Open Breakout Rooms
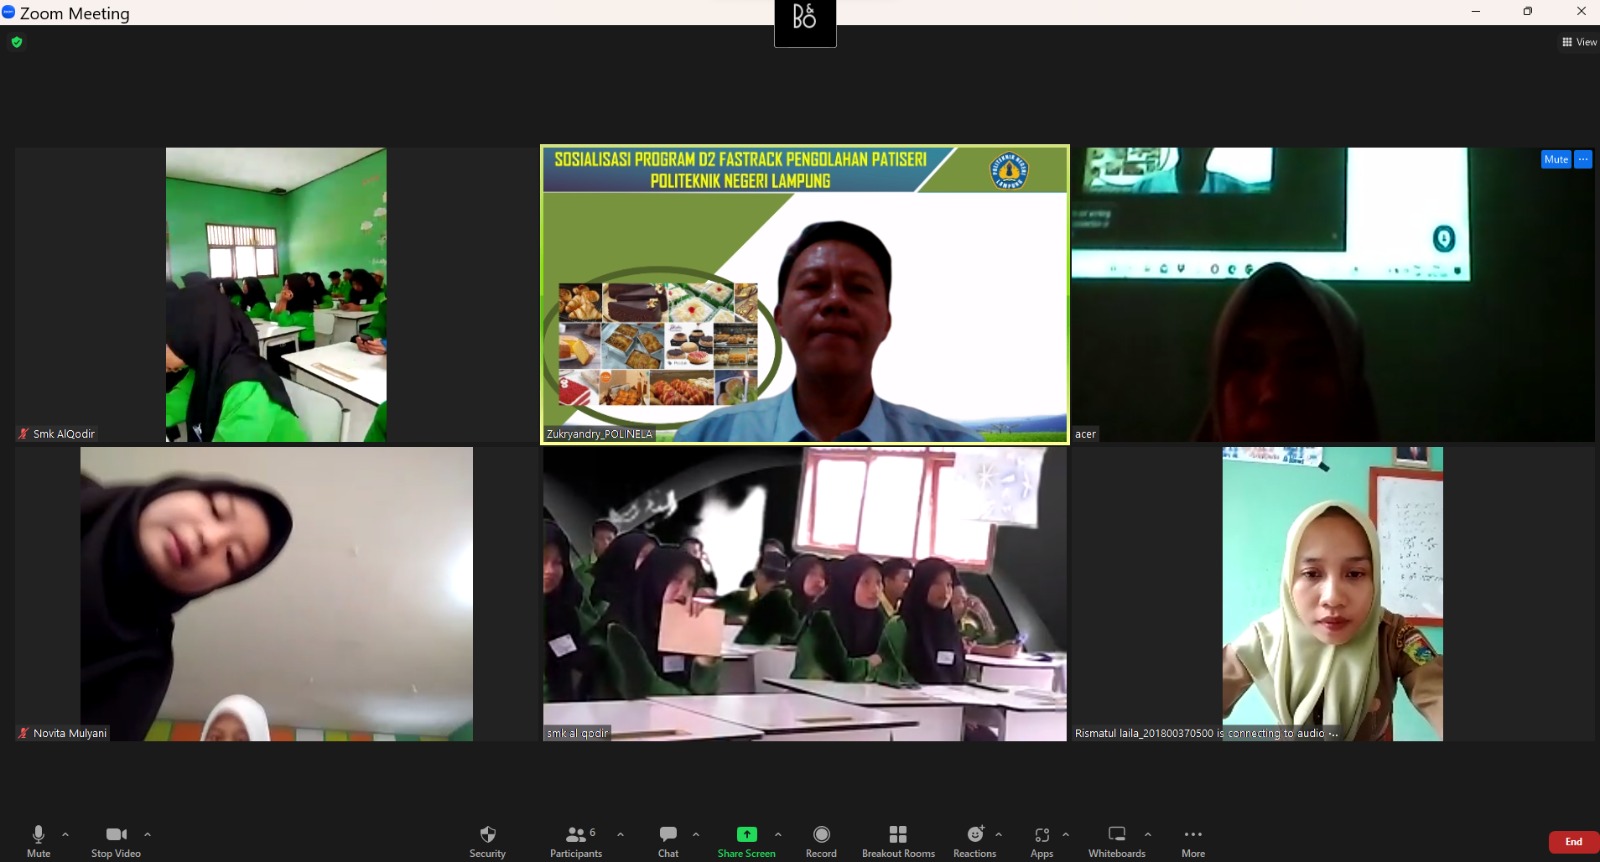The image size is (1600, 862). (898, 841)
